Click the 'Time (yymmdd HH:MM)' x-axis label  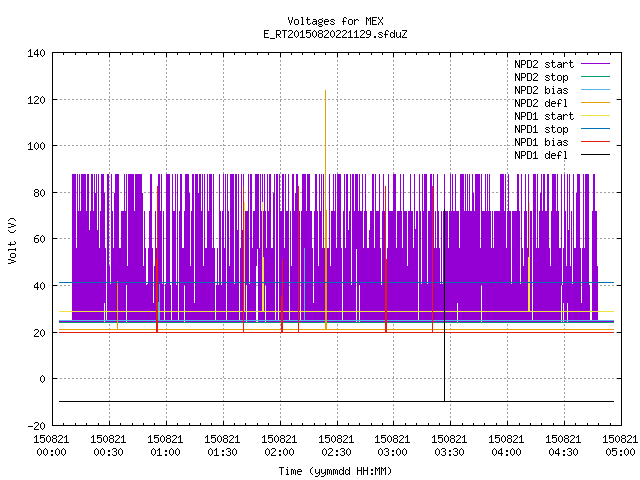point(335,471)
